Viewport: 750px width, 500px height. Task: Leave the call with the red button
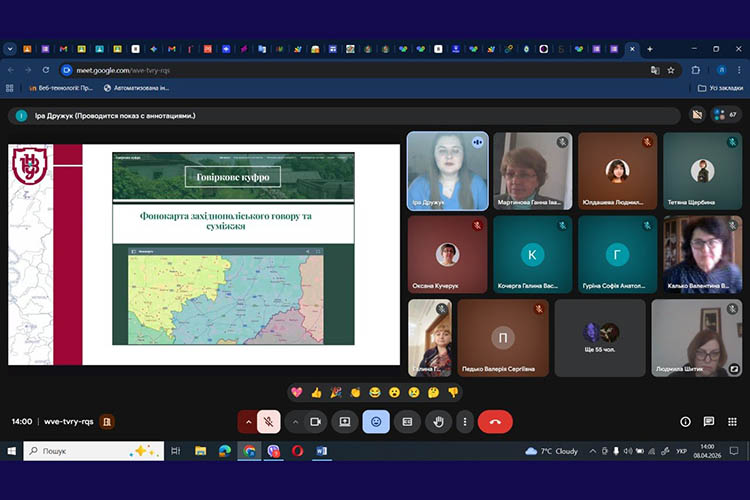pyautogui.click(x=495, y=422)
